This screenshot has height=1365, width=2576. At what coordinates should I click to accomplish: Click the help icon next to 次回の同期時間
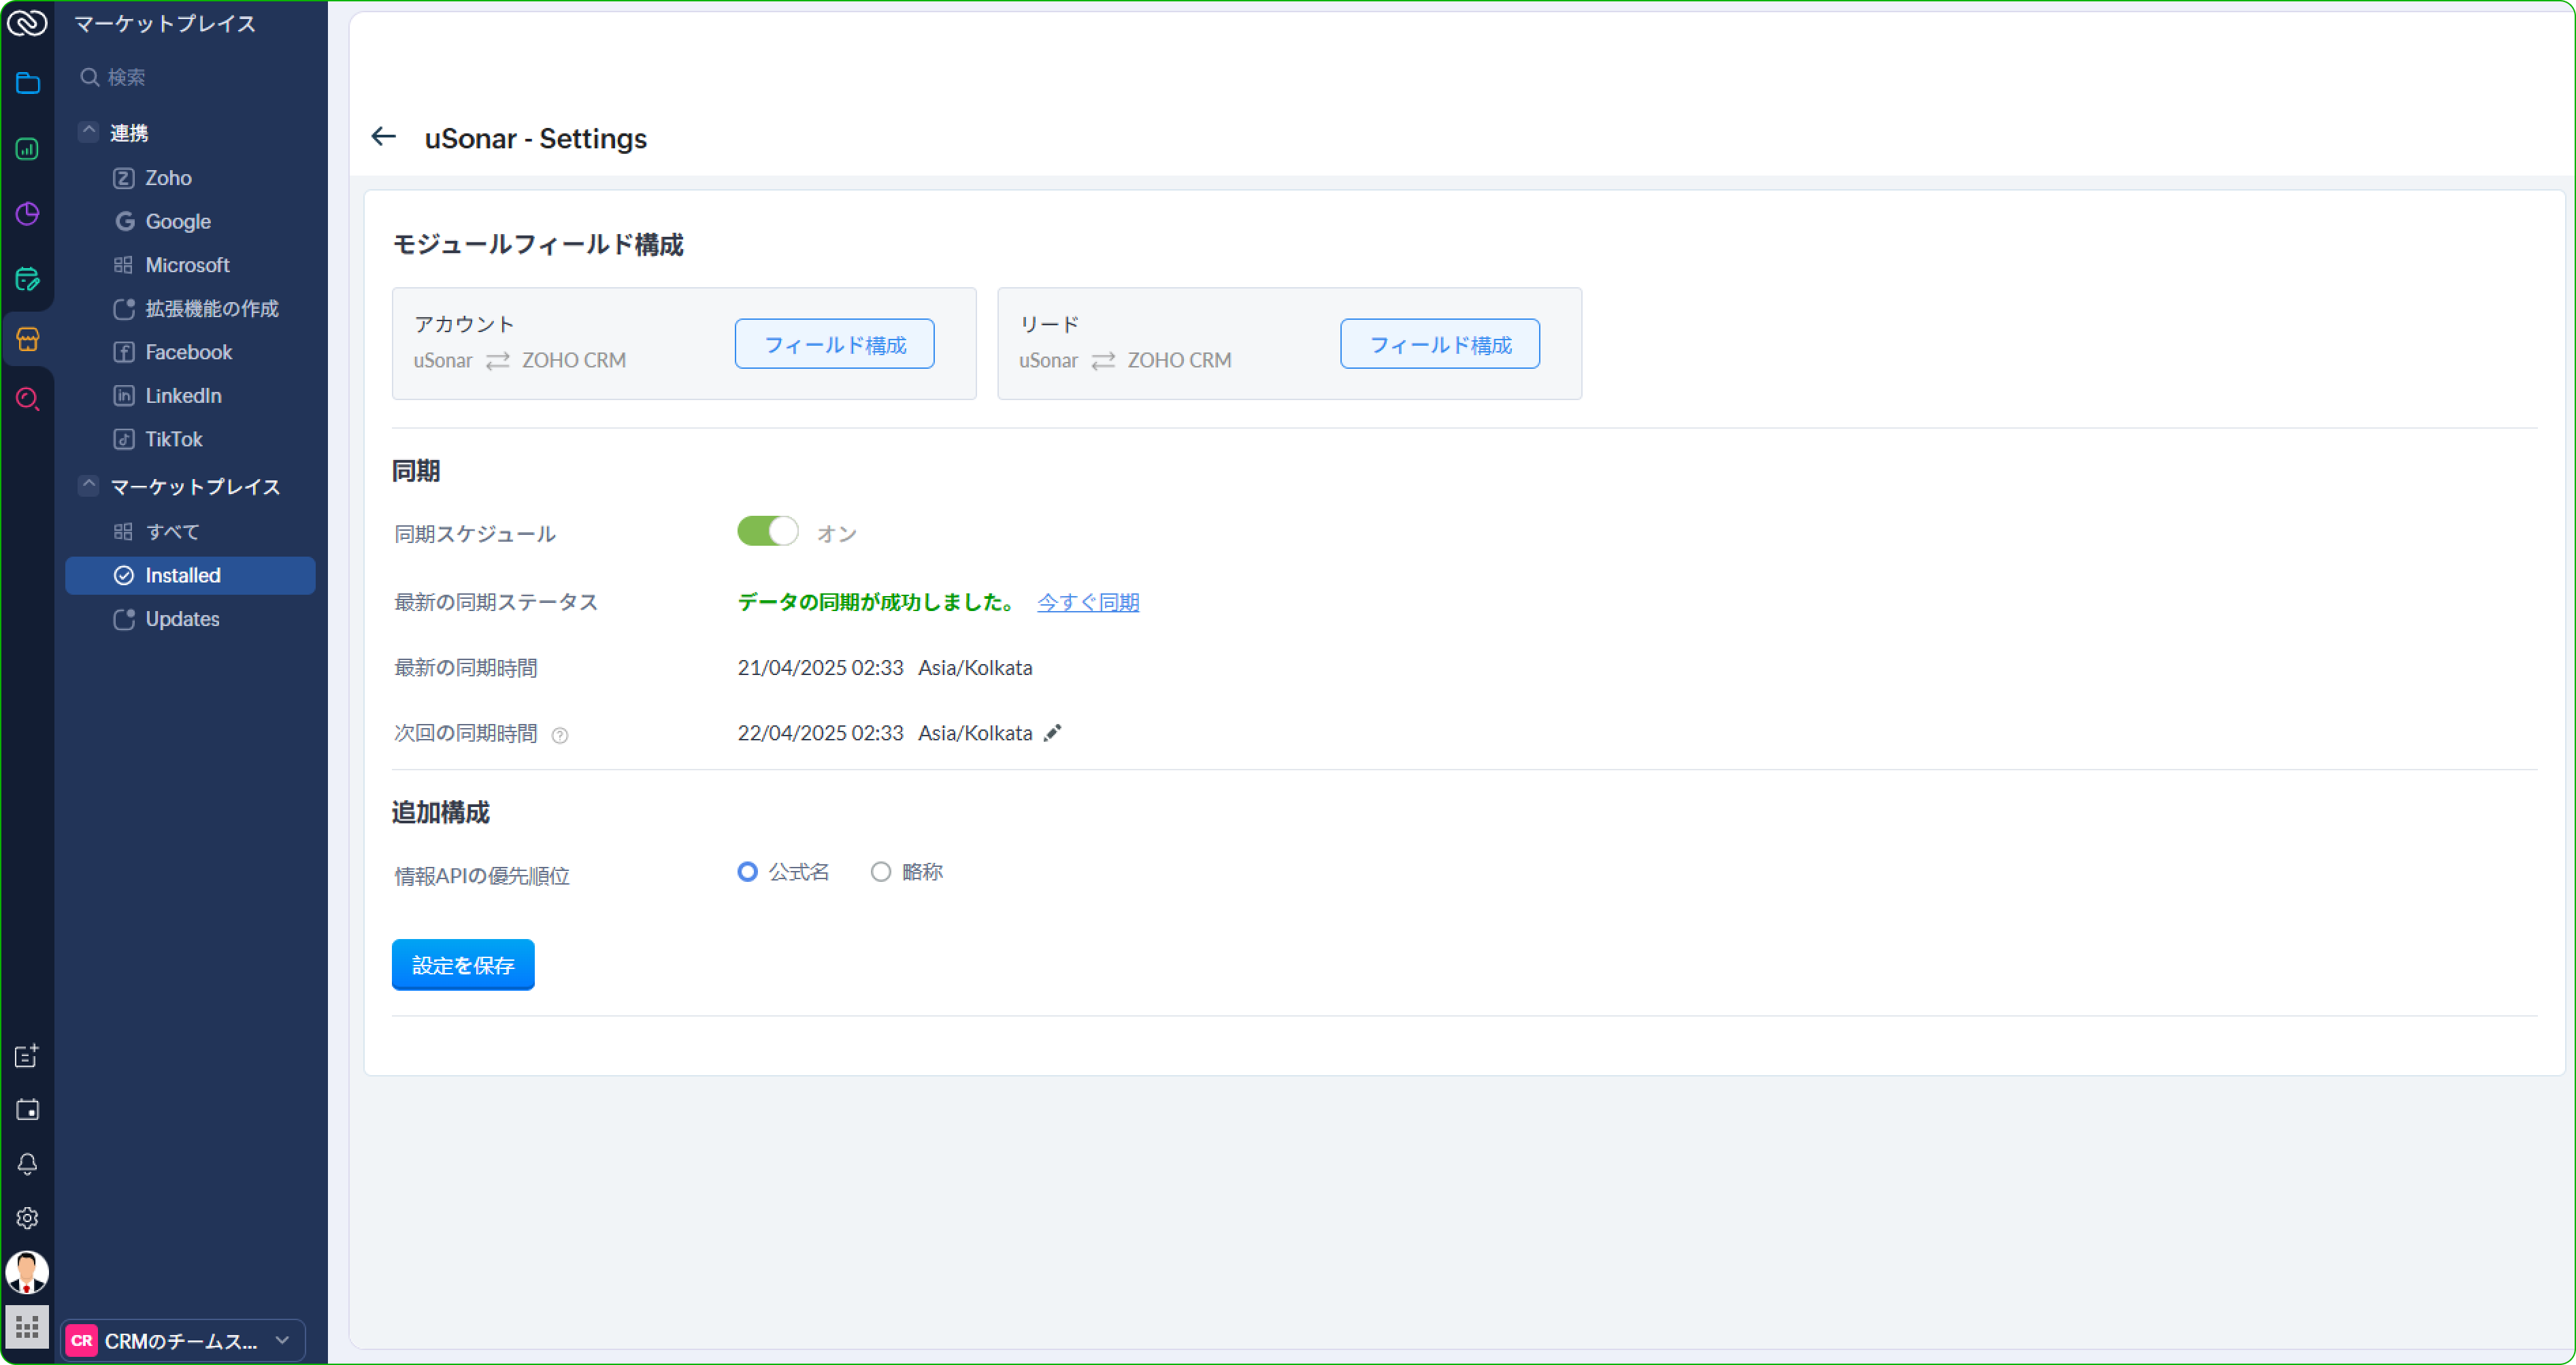pyautogui.click(x=560, y=735)
